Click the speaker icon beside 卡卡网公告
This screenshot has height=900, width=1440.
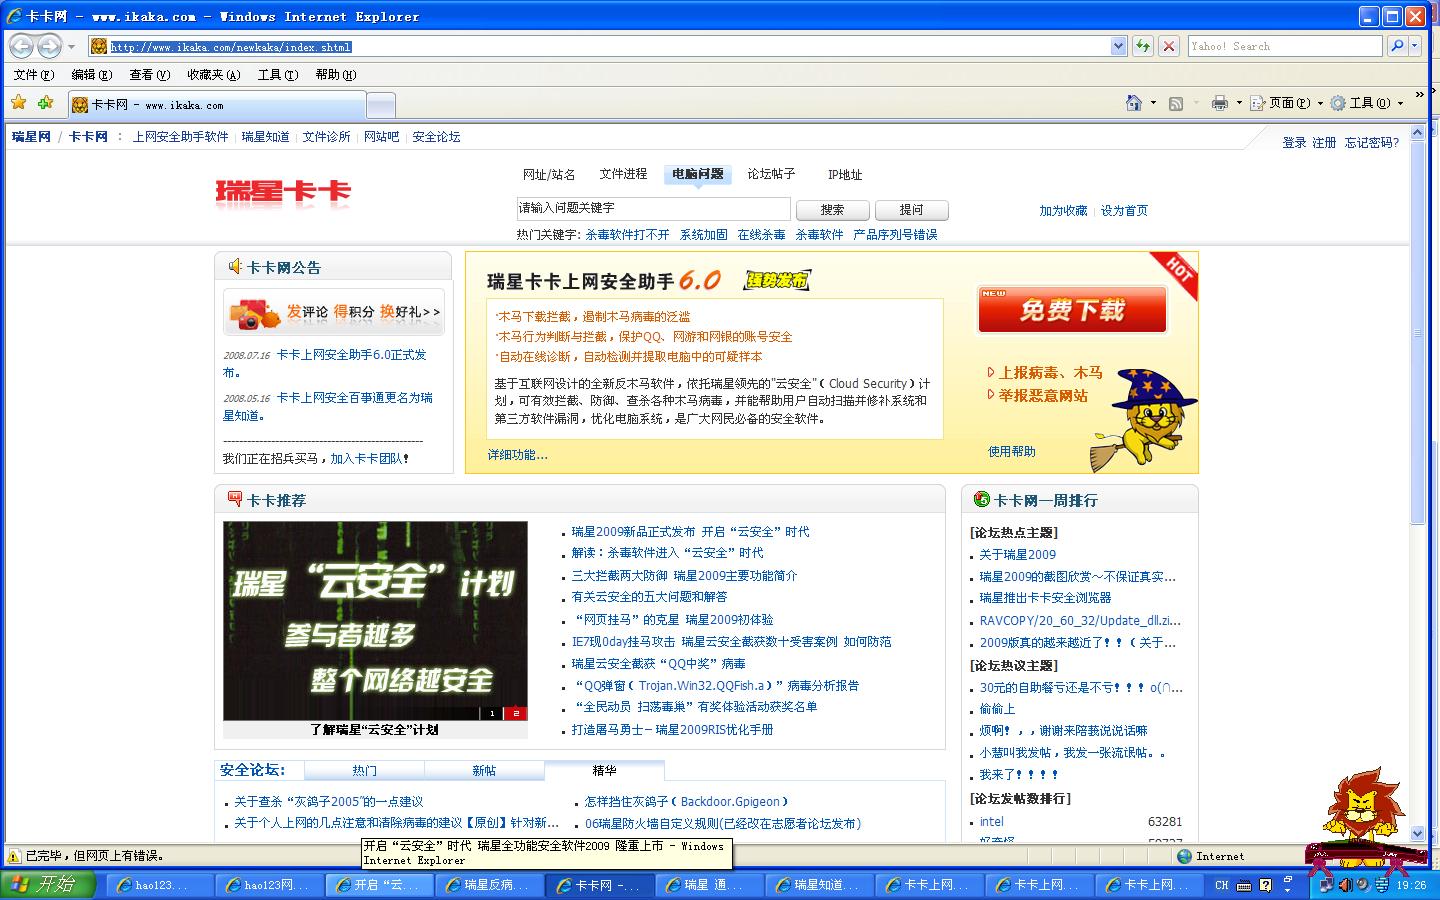point(235,266)
